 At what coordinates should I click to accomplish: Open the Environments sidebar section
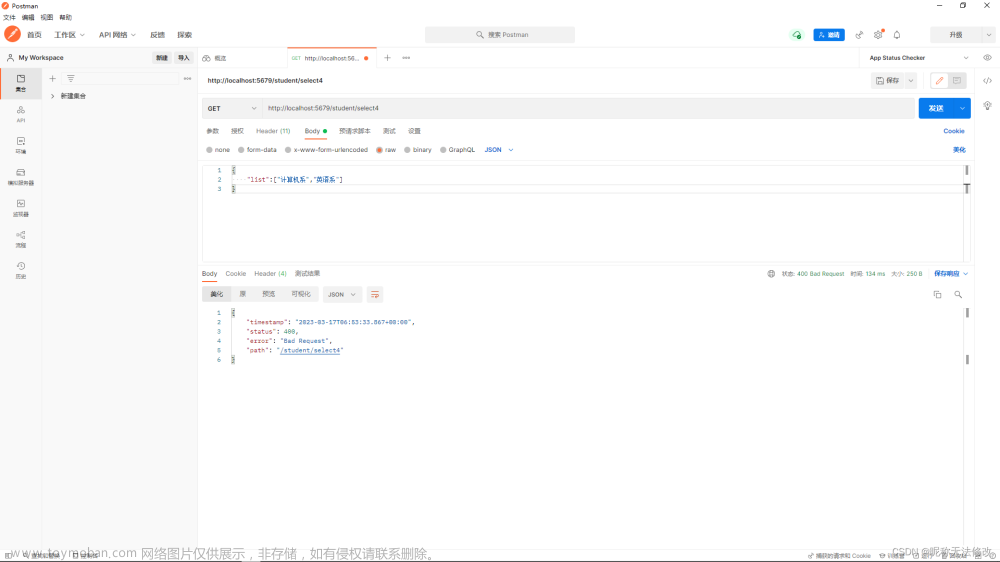tap(21, 145)
